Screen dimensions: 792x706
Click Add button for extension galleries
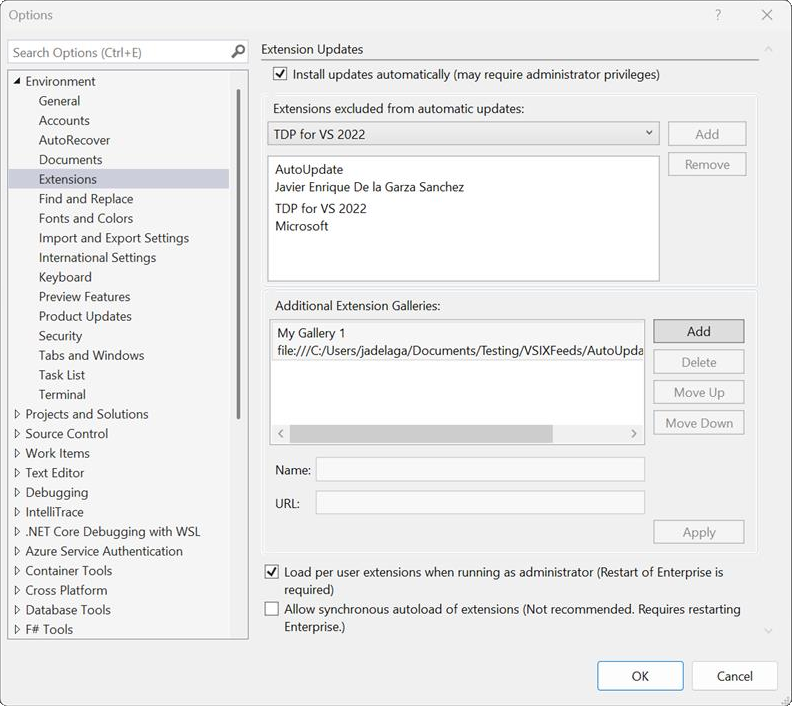698,331
